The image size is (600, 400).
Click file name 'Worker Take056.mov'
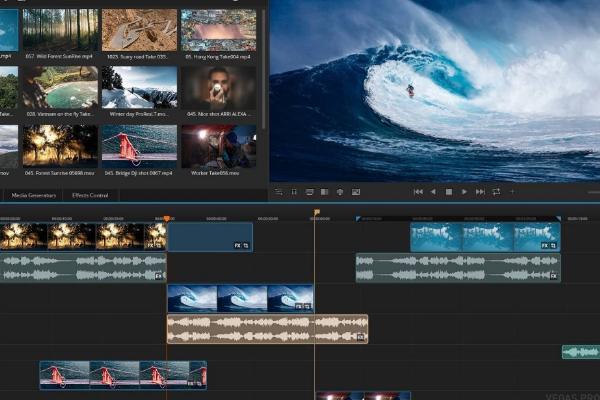click(x=215, y=173)
